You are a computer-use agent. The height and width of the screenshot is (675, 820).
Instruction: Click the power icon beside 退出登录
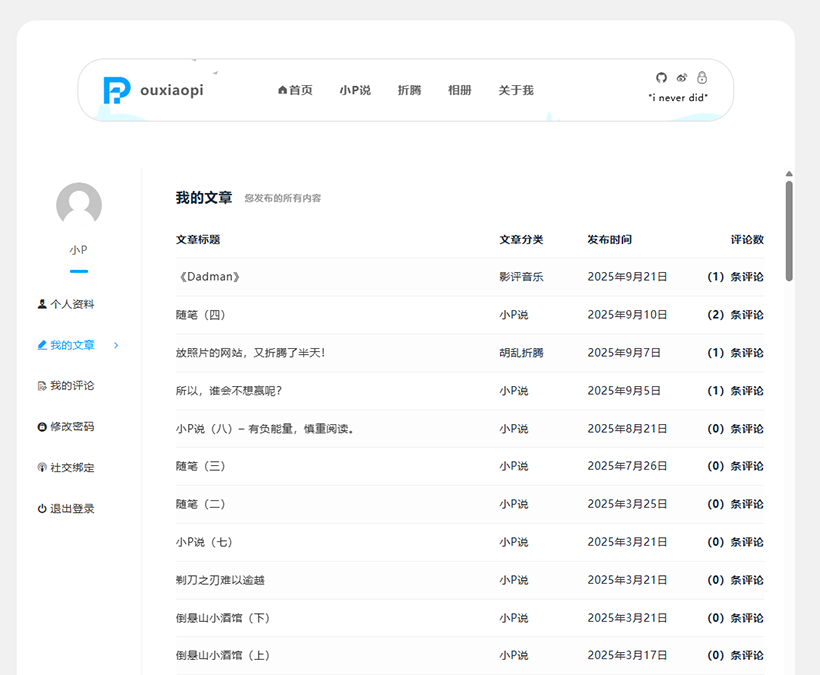click(x=42, y=509)
